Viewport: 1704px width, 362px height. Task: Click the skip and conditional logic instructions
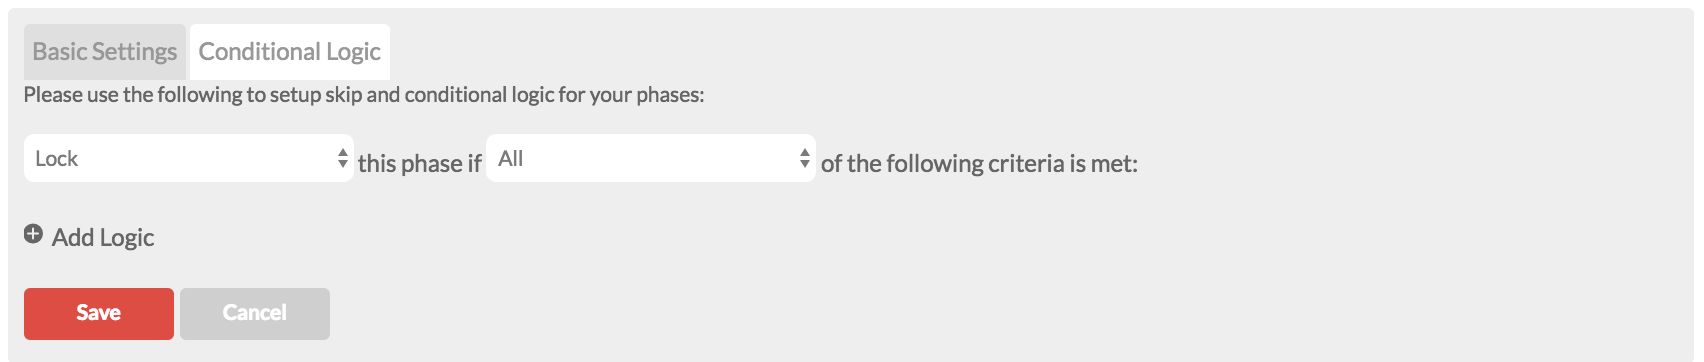click(364, 95)
